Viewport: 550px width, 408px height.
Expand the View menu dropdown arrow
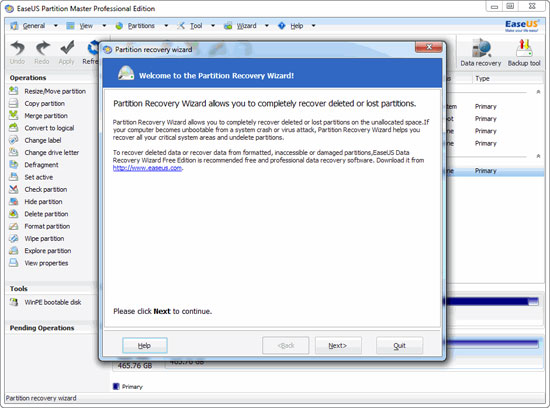104,26
